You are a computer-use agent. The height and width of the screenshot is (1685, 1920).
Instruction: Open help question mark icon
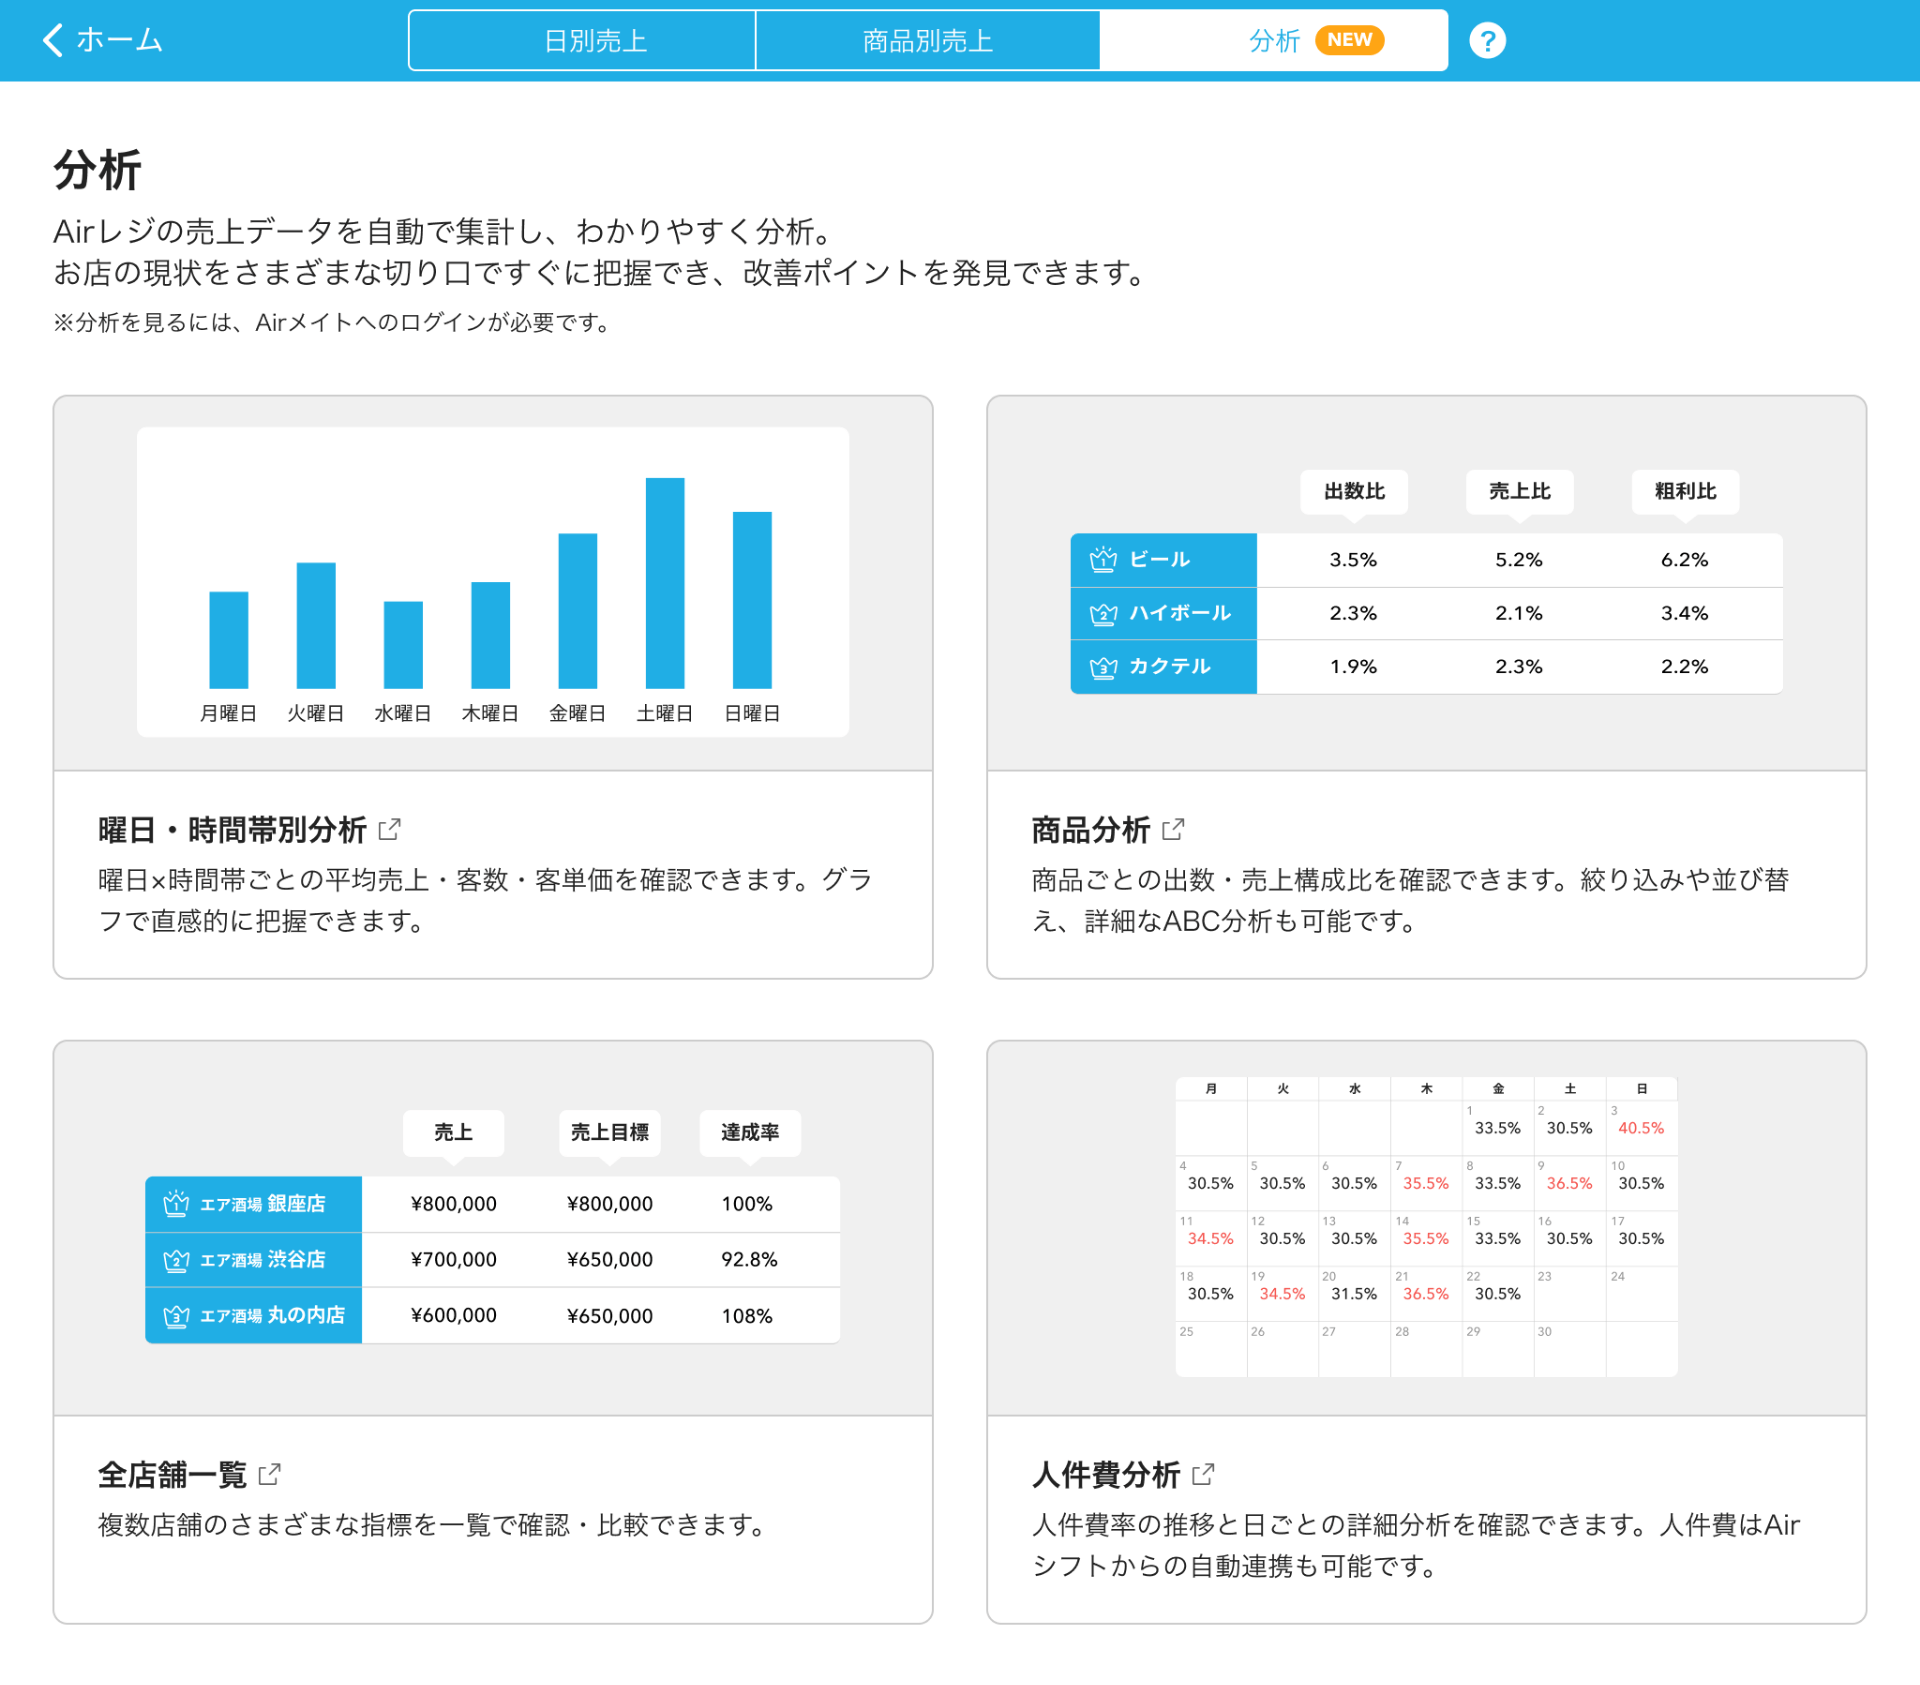point(1487,40)
